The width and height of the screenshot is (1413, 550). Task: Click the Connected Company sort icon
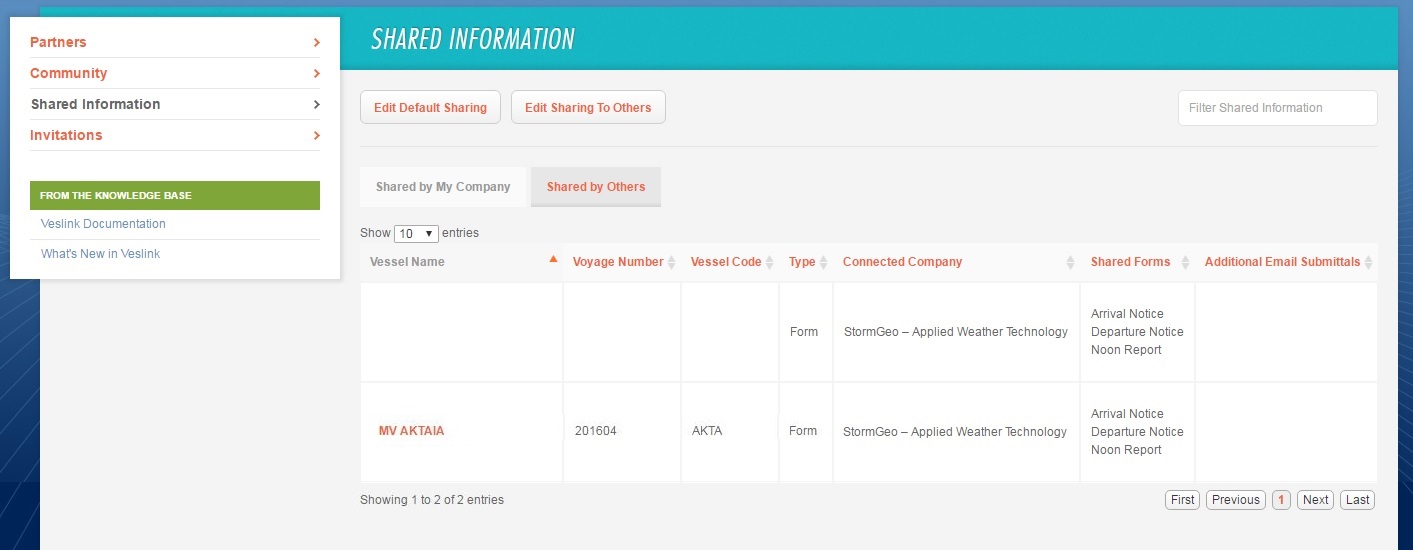[1070, 262]
